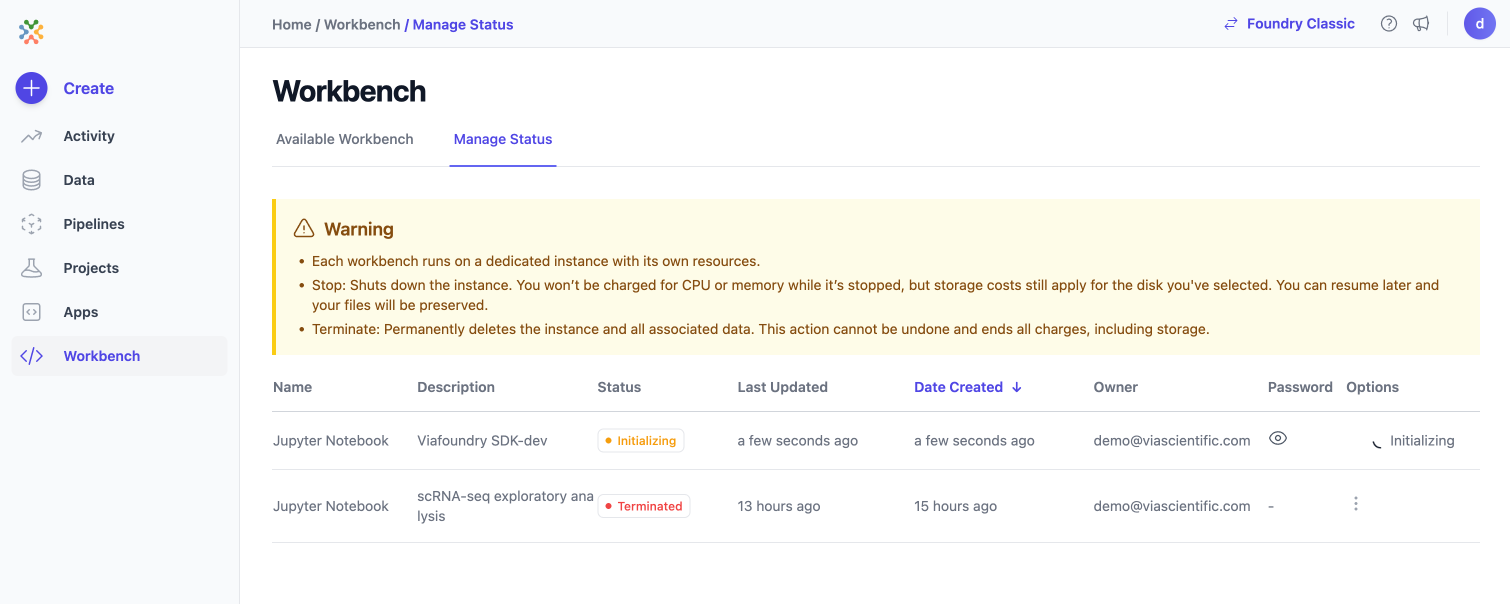Viewport: 1510px width, 604px height.
Task: Open the Create menu in the sidebar
Action: tap(31, 88)
